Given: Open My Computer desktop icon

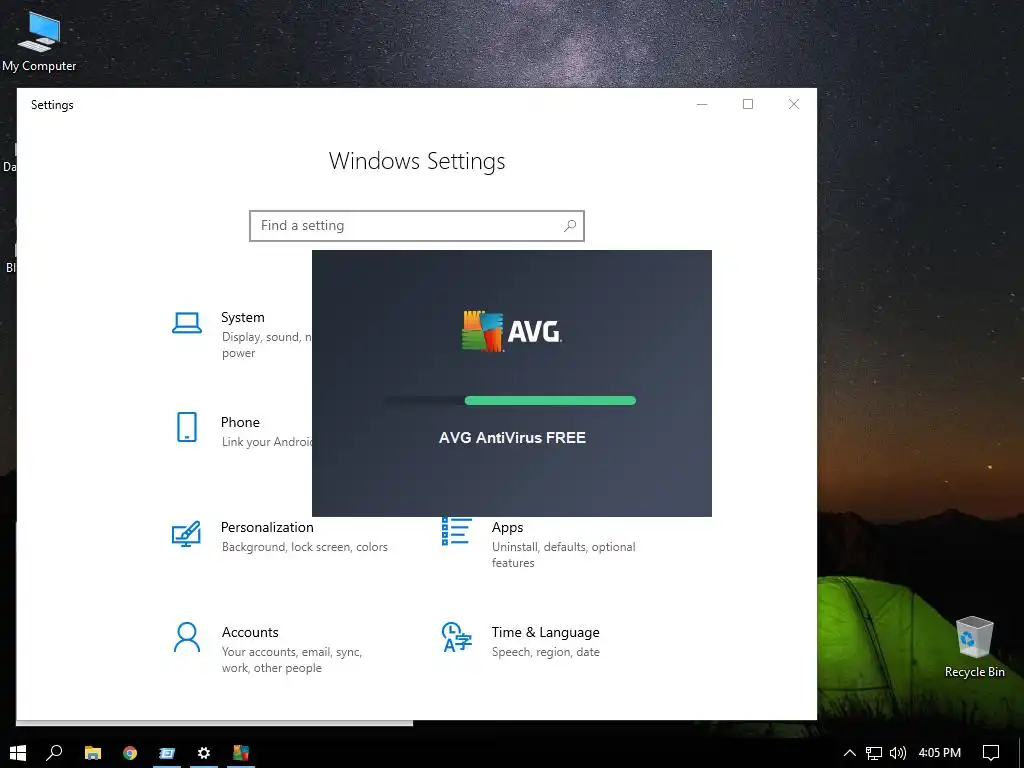Looking at the screenshot, I should point(39,41).
